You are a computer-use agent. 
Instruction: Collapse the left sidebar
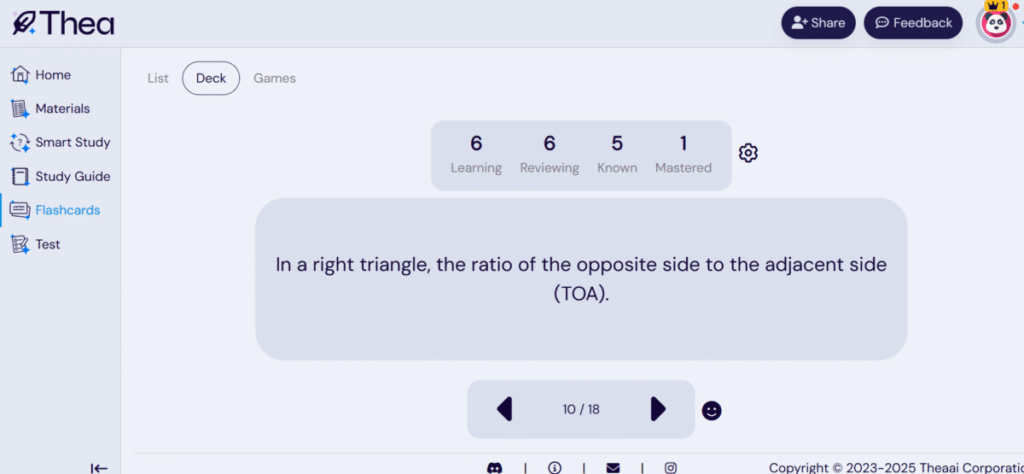(x=99, y=467)
